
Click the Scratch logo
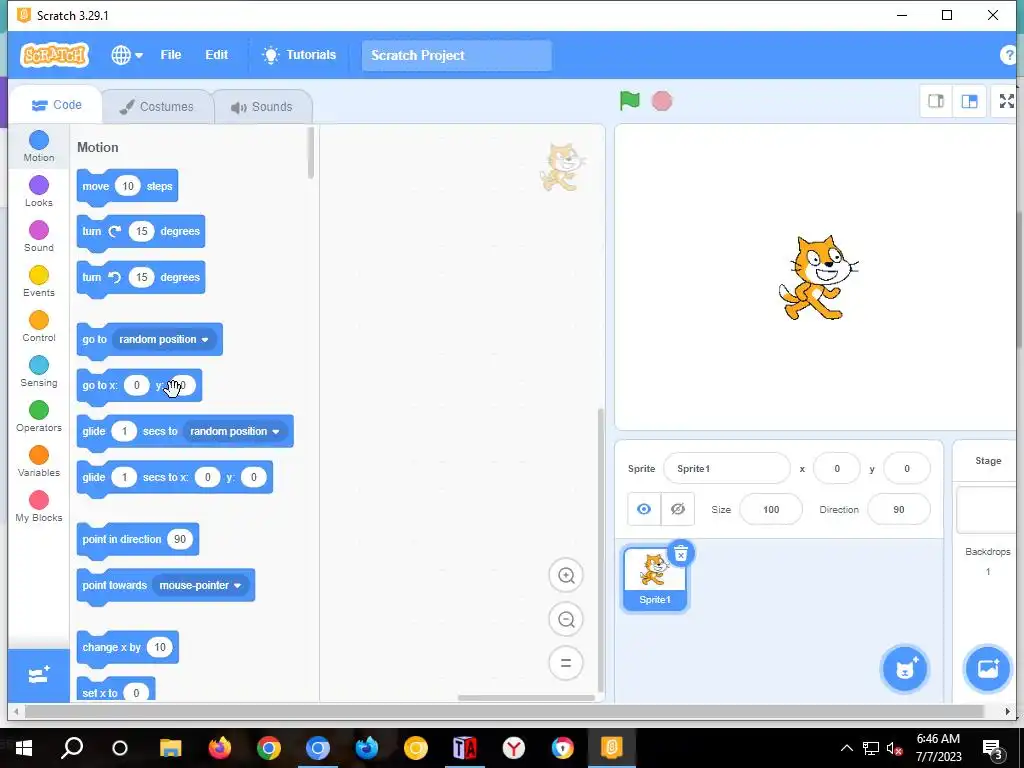pos(55,55)
